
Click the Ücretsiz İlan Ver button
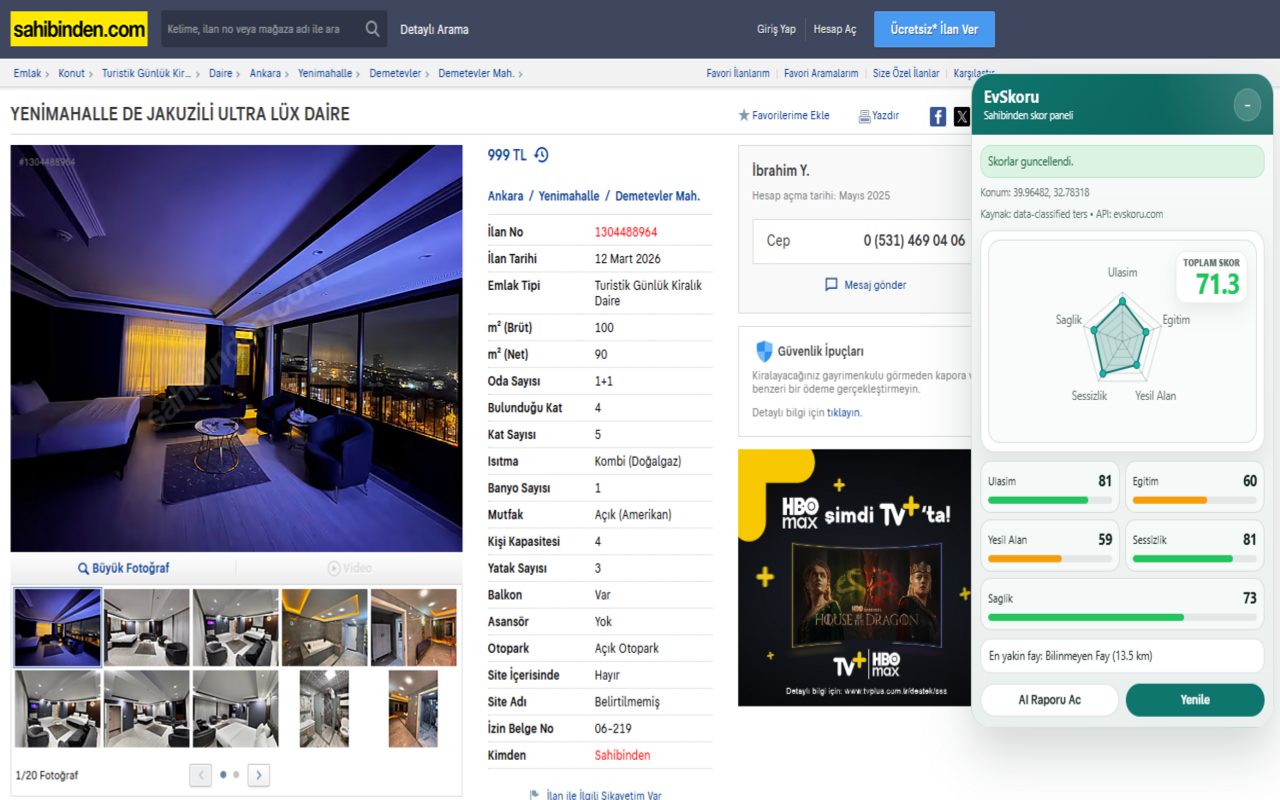pyautogui.click(x=934, y=29)
